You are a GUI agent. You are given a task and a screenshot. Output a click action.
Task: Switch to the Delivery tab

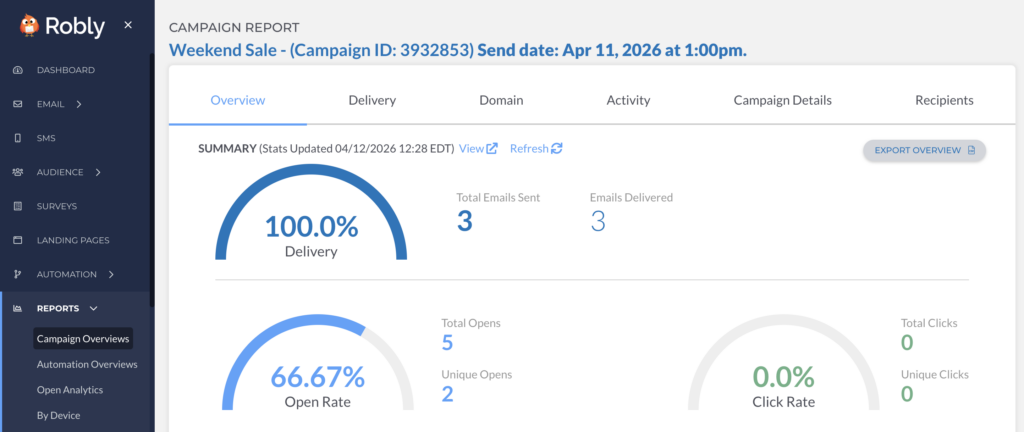pyautogui.click(x=372, y=100)
